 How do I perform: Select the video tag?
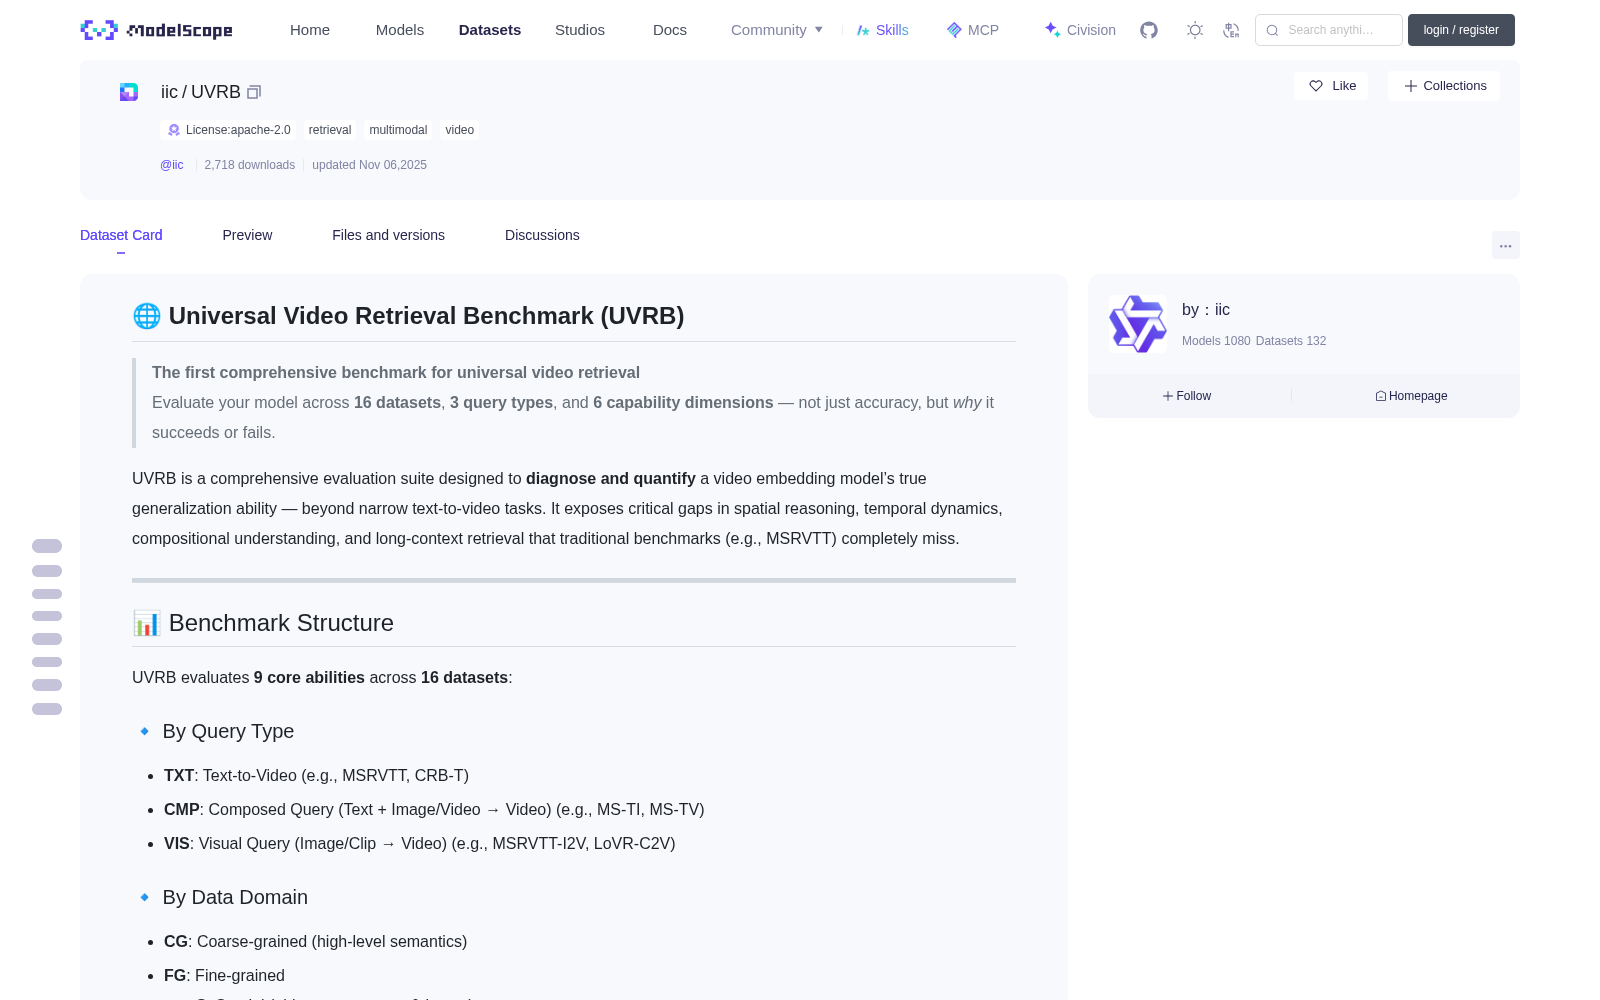[460, 130]
